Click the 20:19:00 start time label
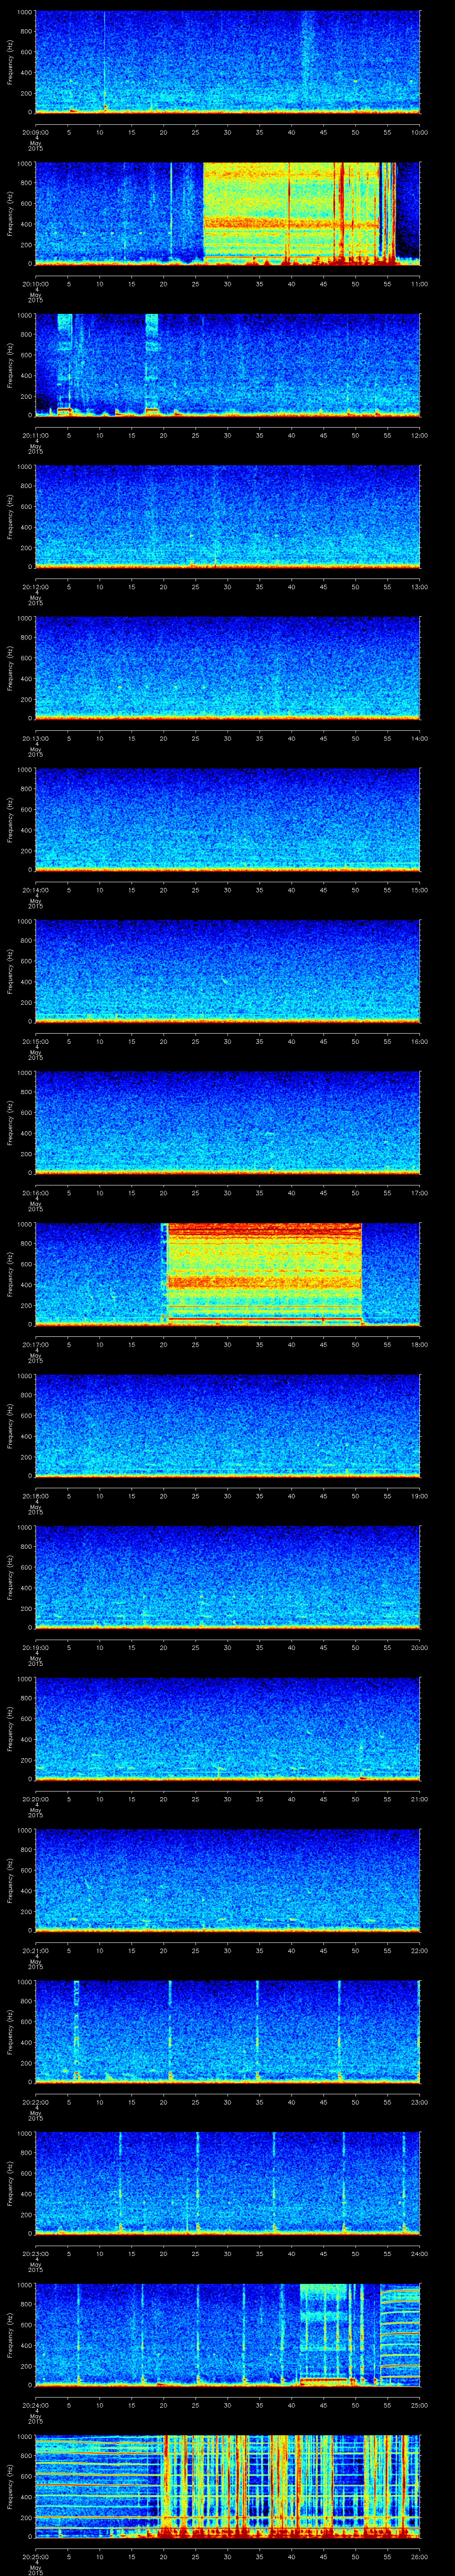 click(x=35, y=1647)
